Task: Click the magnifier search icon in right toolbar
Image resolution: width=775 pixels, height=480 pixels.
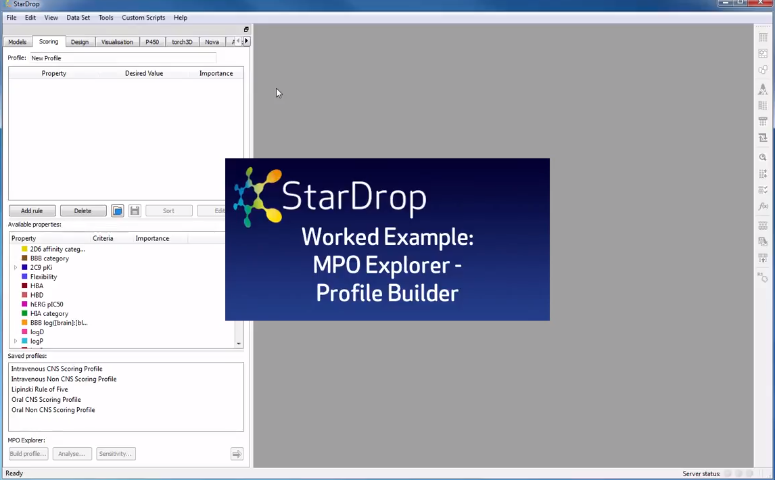Action: coord(763,158)
